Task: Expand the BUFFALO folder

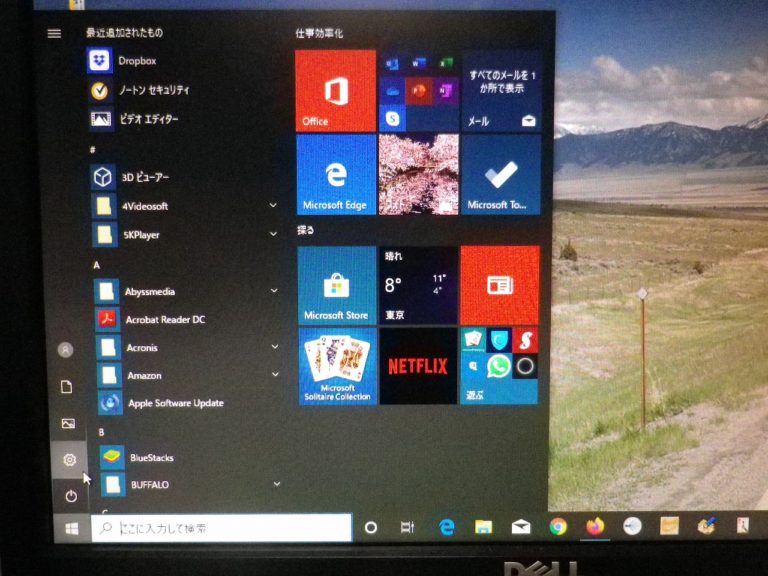Action: 277,484
